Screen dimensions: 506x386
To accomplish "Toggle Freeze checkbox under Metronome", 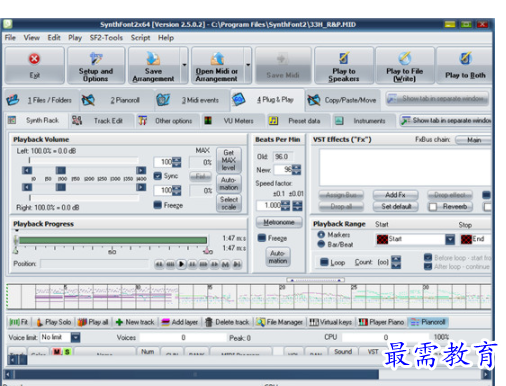I will click(x=262, y=238).
